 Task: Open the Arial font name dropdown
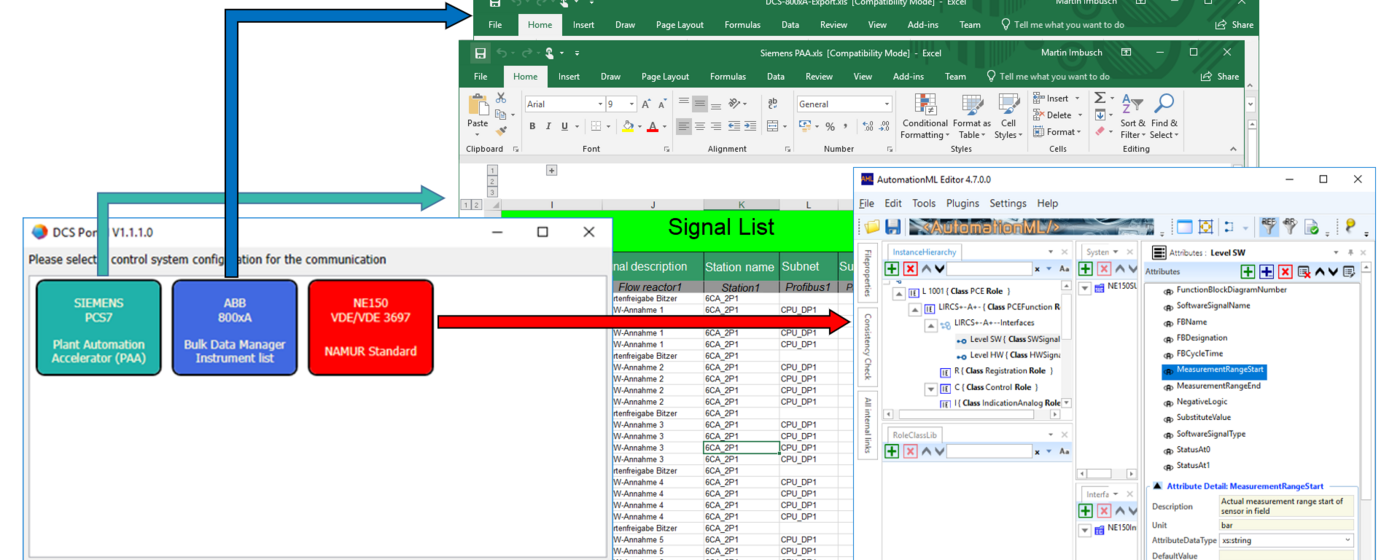tap(600, 104)
